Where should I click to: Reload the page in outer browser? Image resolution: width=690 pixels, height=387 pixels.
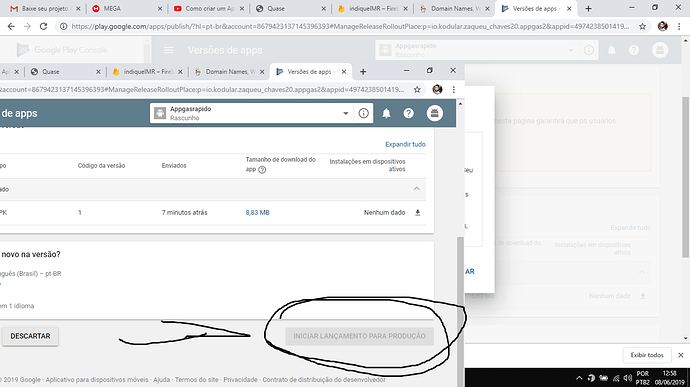(43, 26)
